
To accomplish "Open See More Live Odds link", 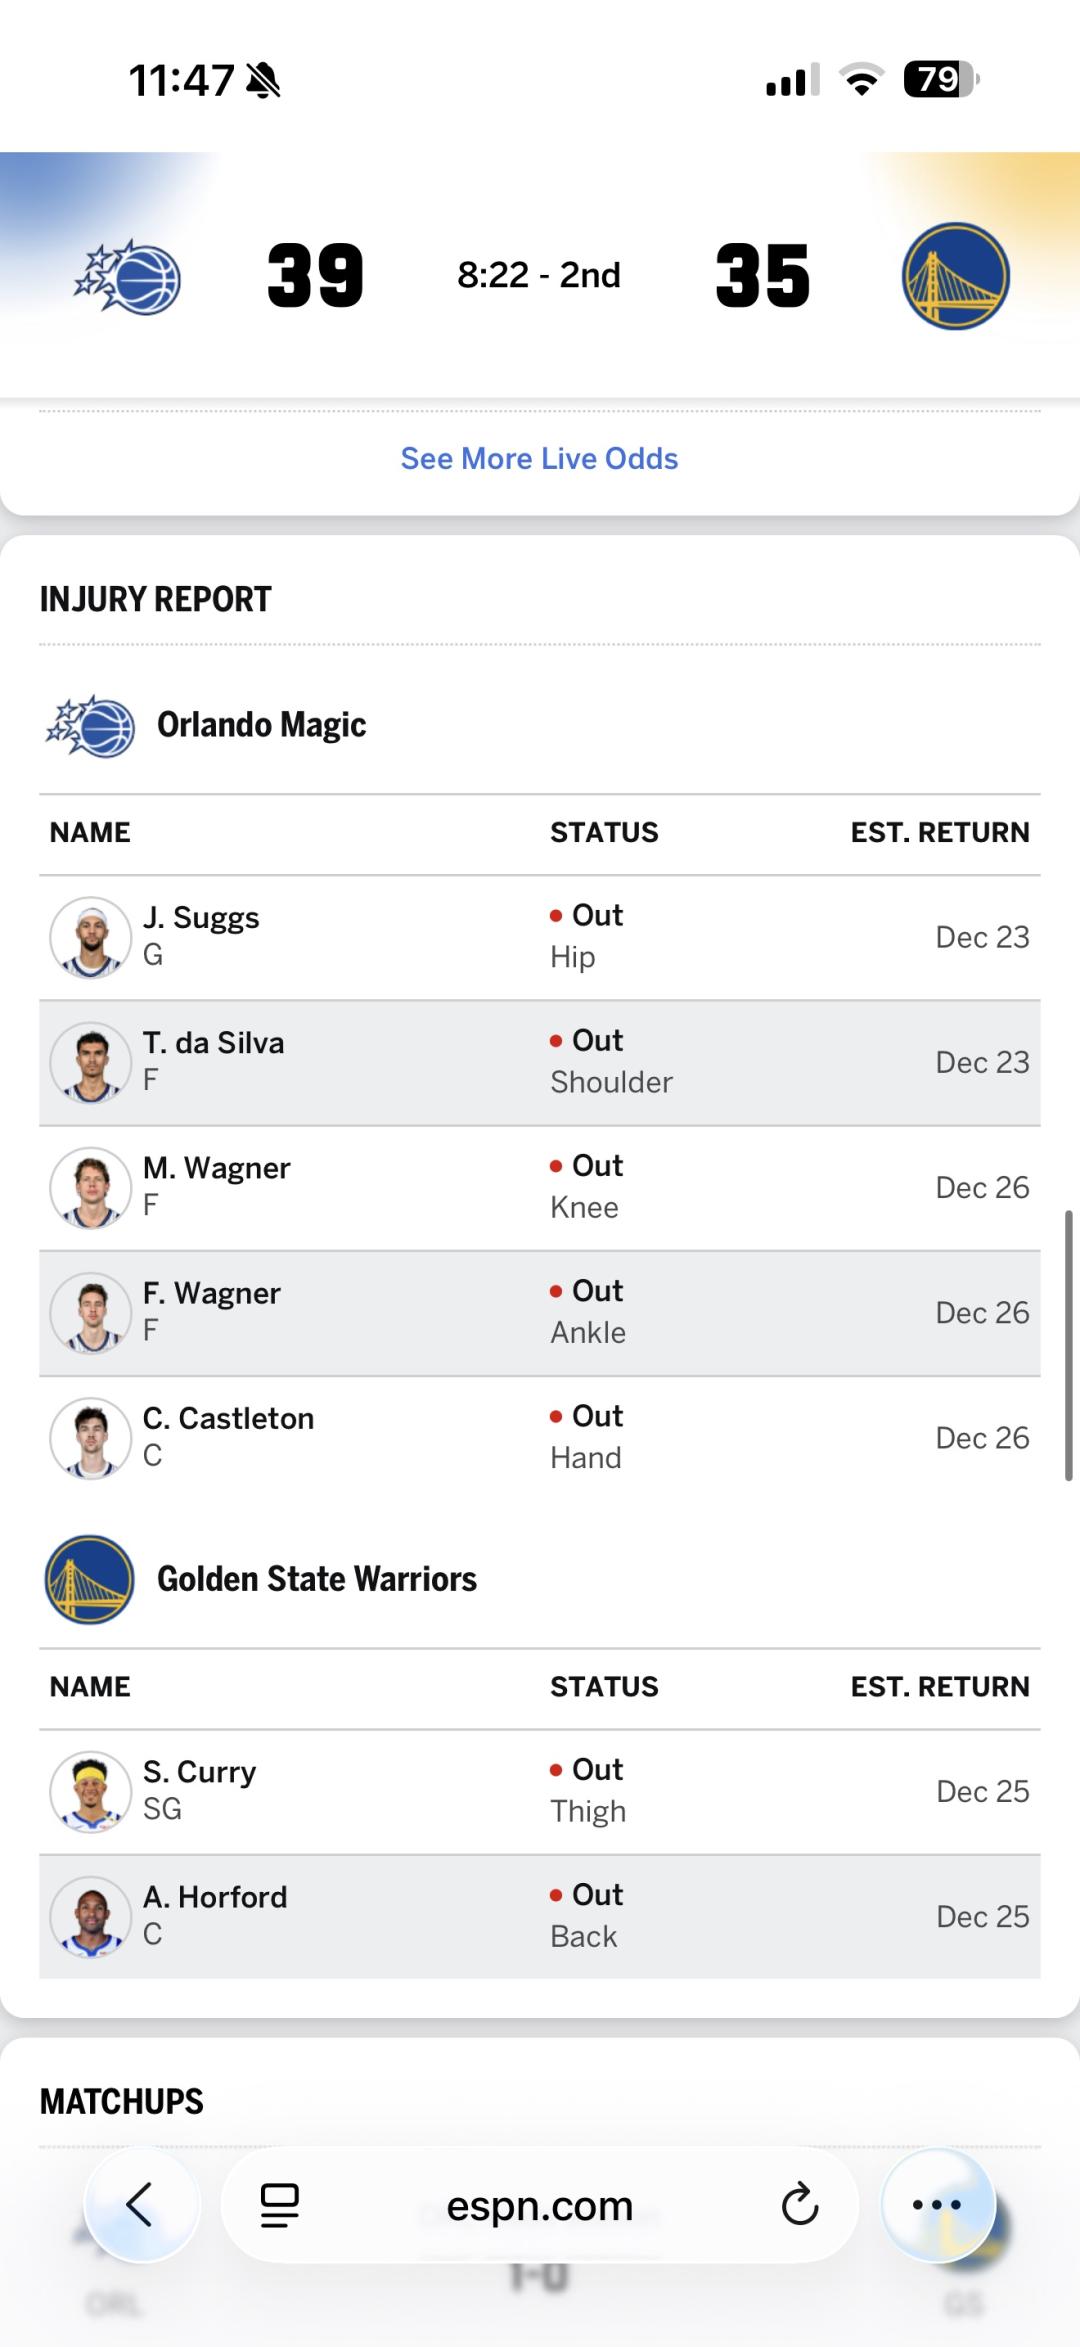I will tap(539, 458).
